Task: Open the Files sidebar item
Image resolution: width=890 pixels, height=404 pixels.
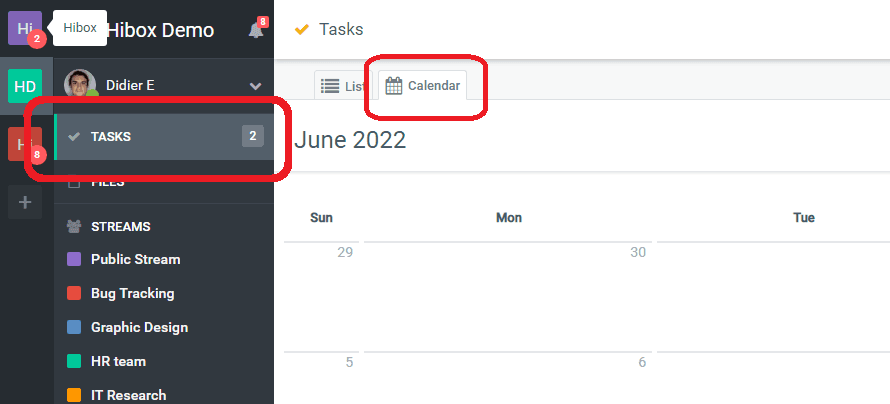Action: [x=107, y=183]
